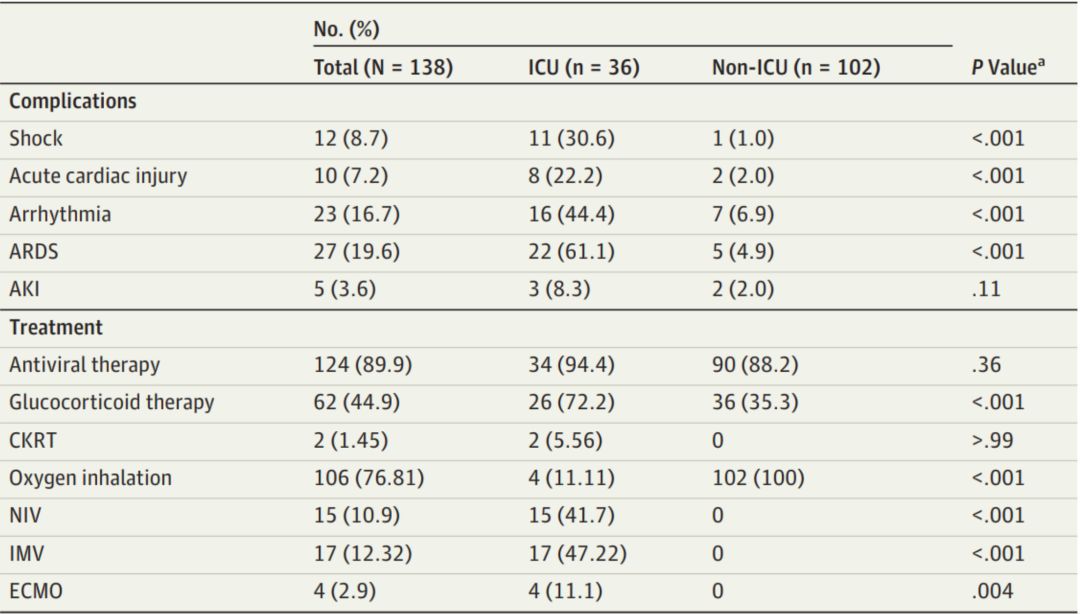Click the Non-ICU (n = 102) column header
The height and width of the screenshot is (614, 1080).
pos(796,68)
